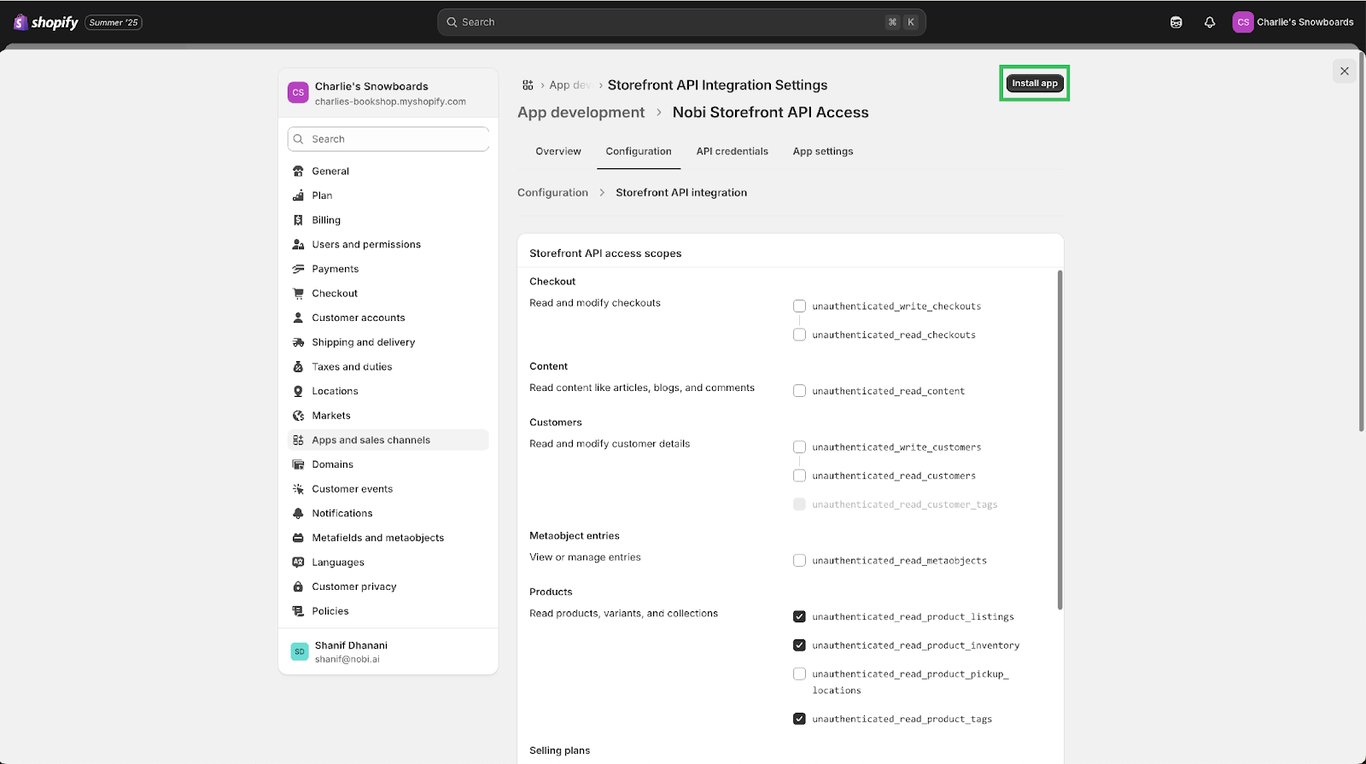Open the notifications bell icon
The height and width of the screenshot is (764, 1366).
click(1209, 22)
